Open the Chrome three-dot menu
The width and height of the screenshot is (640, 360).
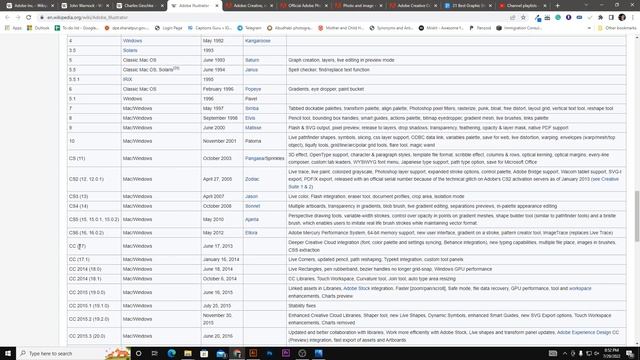[633, 18]
